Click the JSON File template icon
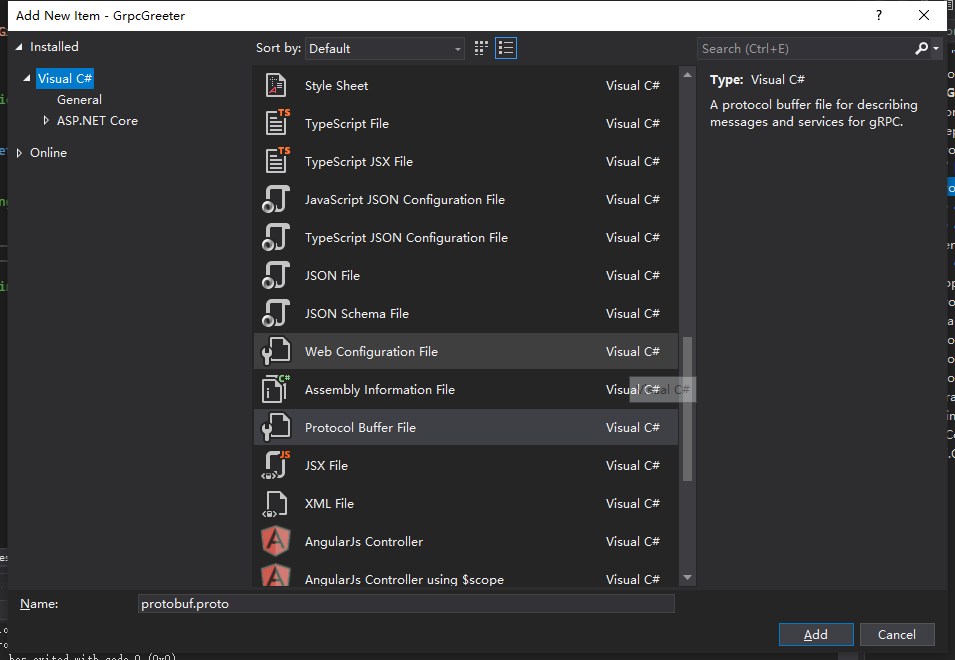The height and width of the screenshot is (660, 955). coord(276,275)
